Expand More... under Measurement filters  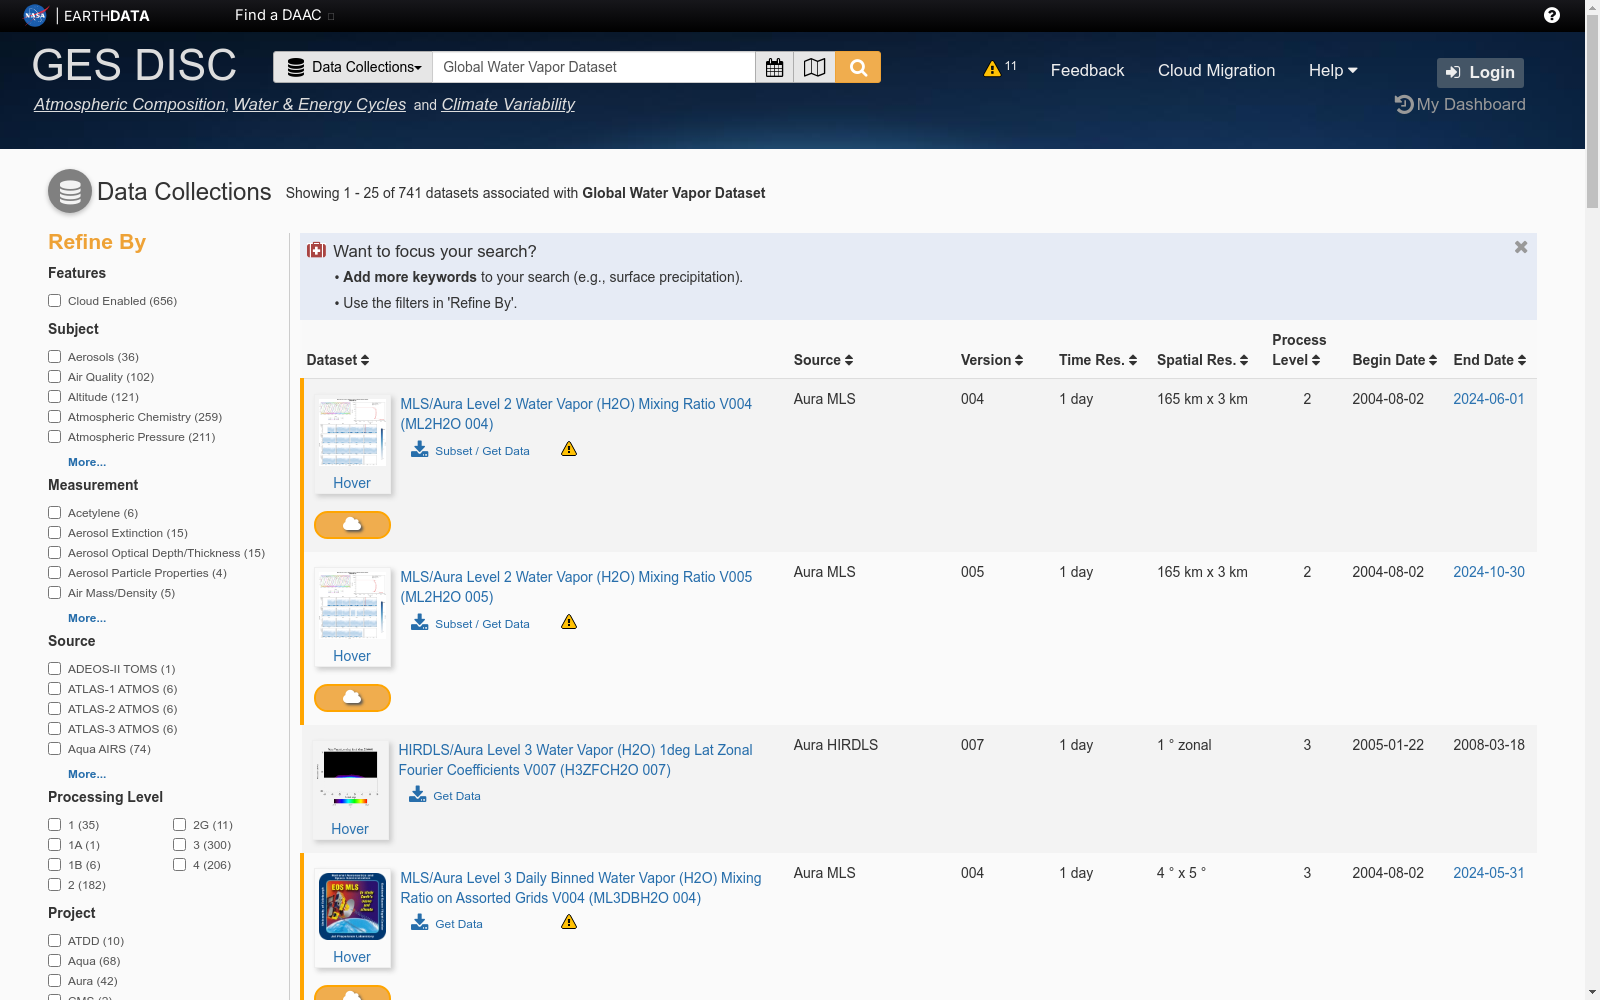pyautogui.click(x=87, y=618)
